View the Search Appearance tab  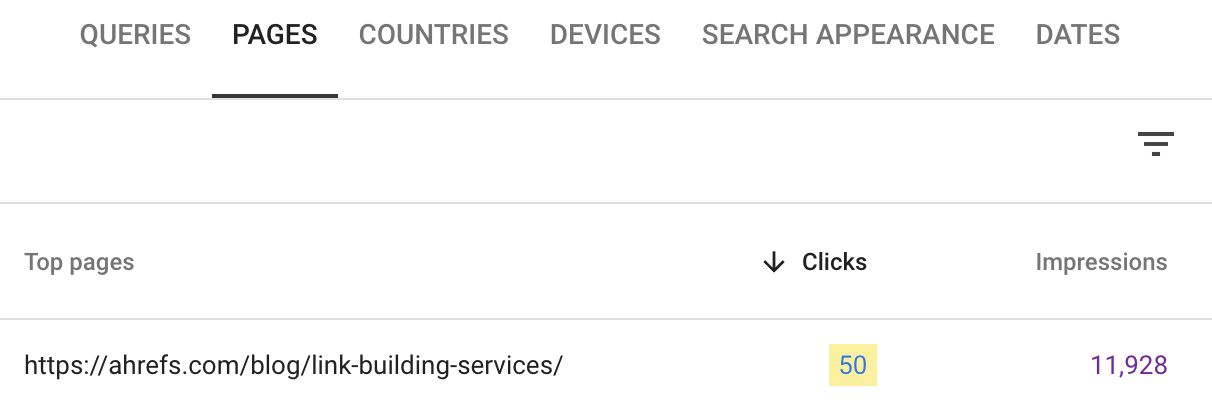coord(848,36)
